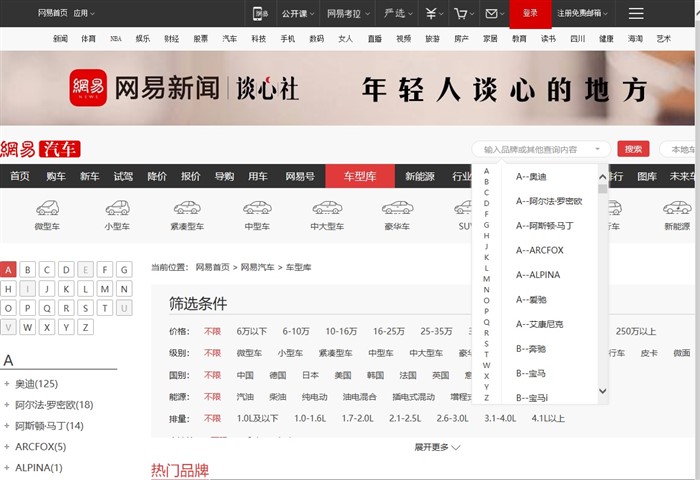The width and height of the screenshot is (700, 480).
Task: Open the mail envelope icon
Action: tap(491, 13)
